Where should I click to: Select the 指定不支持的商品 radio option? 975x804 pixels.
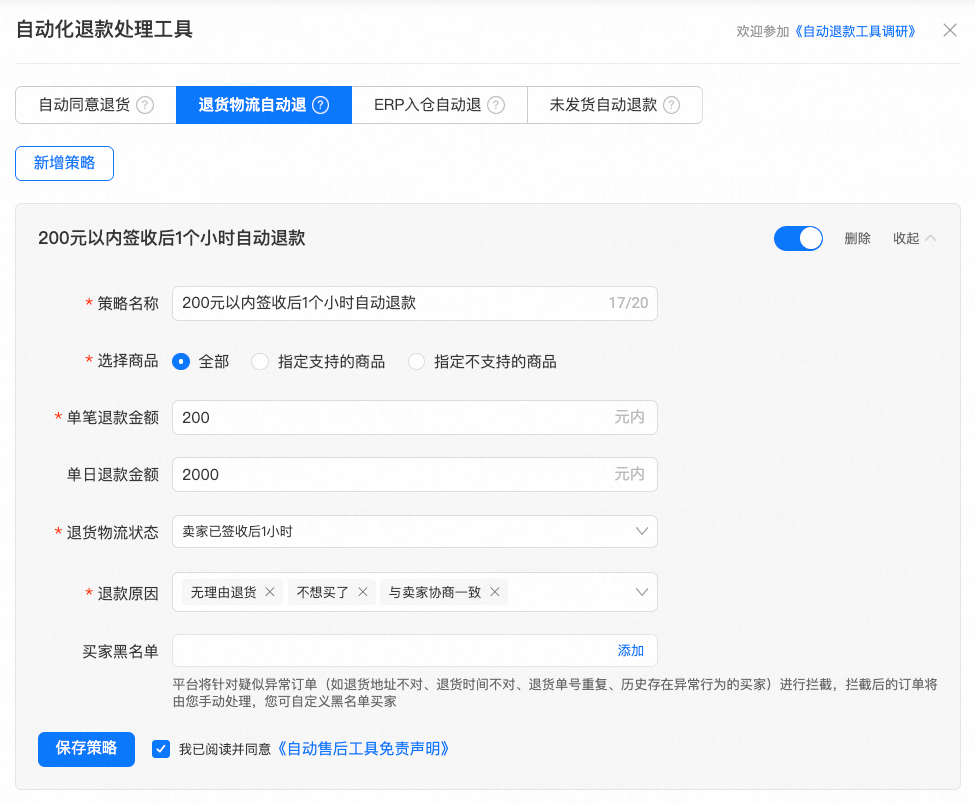pos(417,362)
